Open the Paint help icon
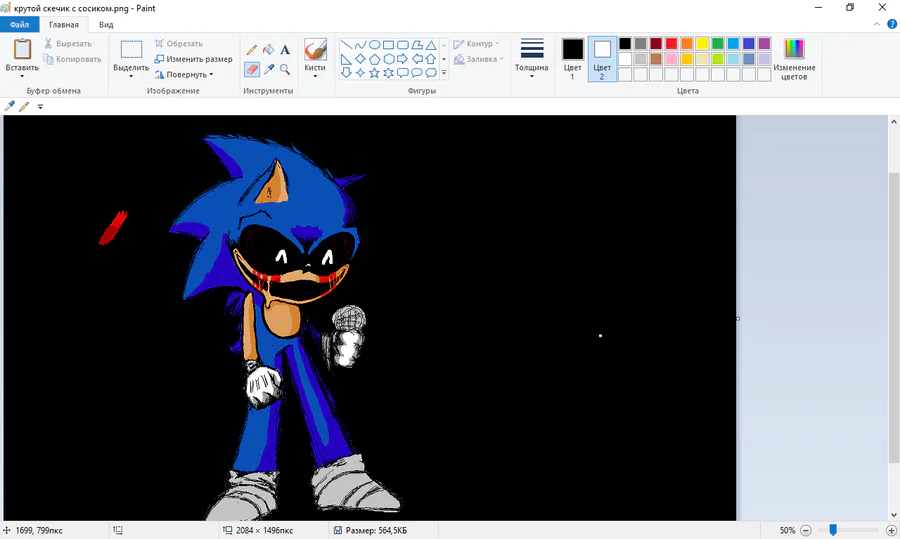The height and width of the screenshot is (539, 900). [x=892, y=24]
